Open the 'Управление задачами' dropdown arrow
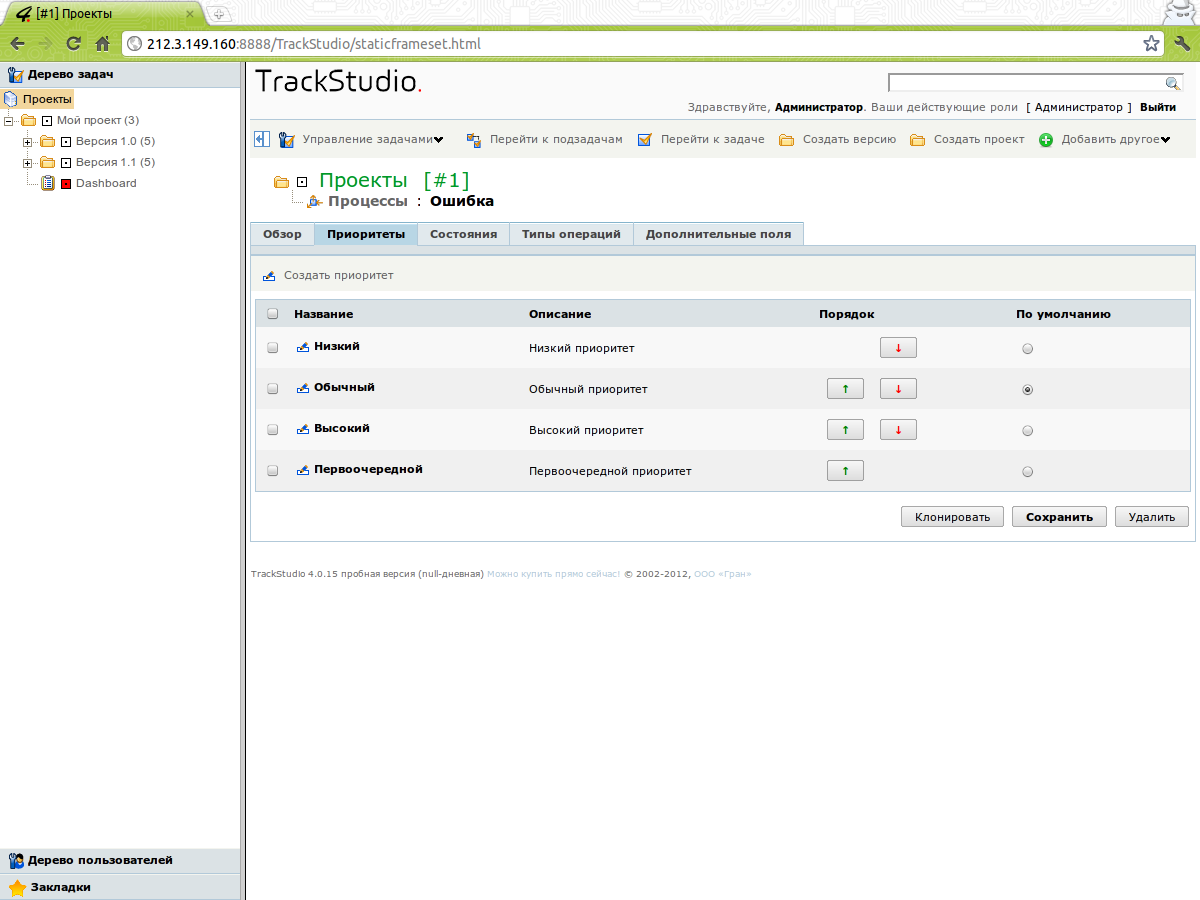The height and width of the screenshot is (900, 1200). pyautogui.click(x=438, y=140)
